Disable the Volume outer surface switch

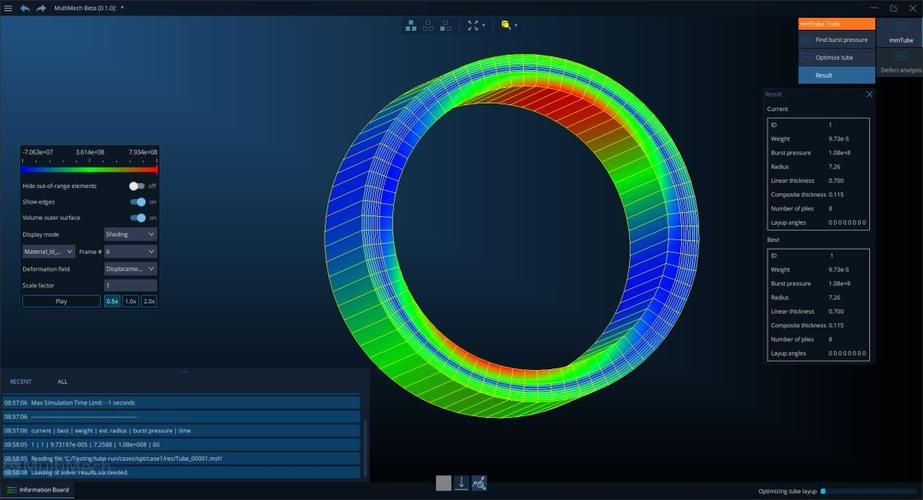pos(138,218)
